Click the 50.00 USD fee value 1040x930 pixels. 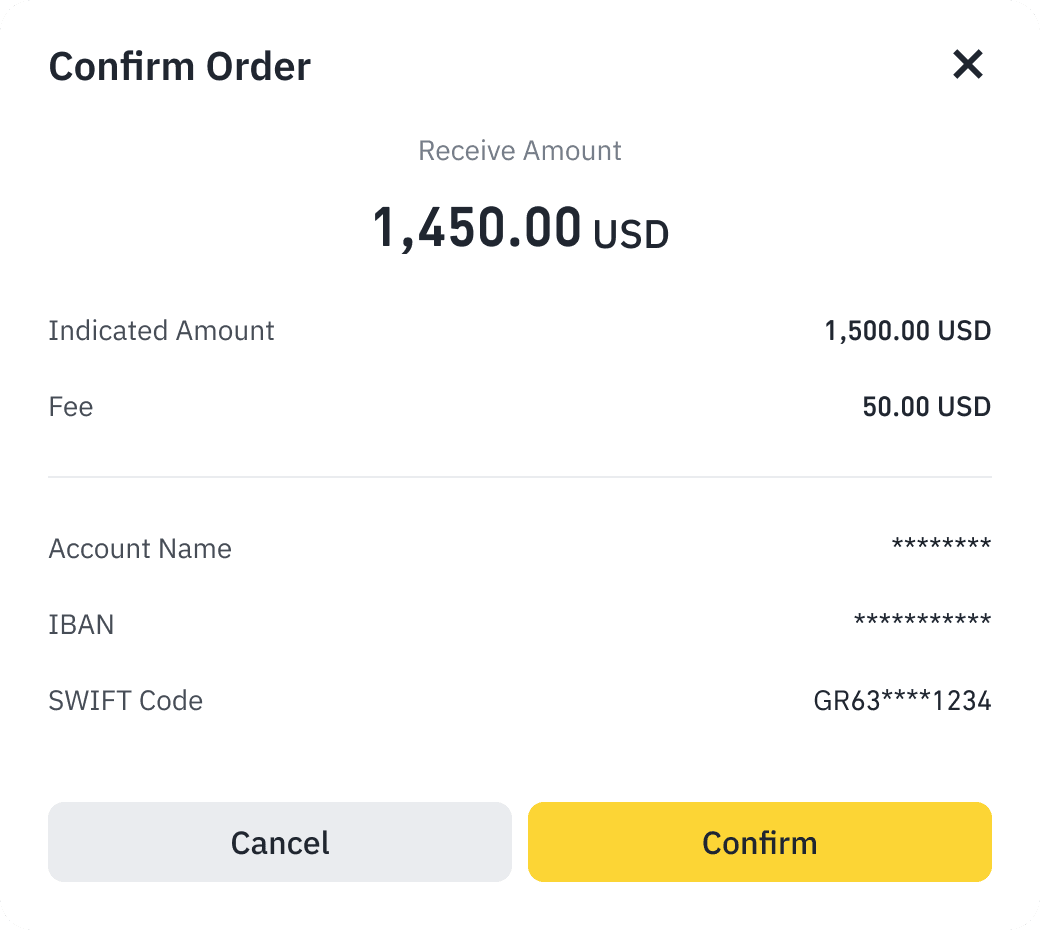click(926, 407)
